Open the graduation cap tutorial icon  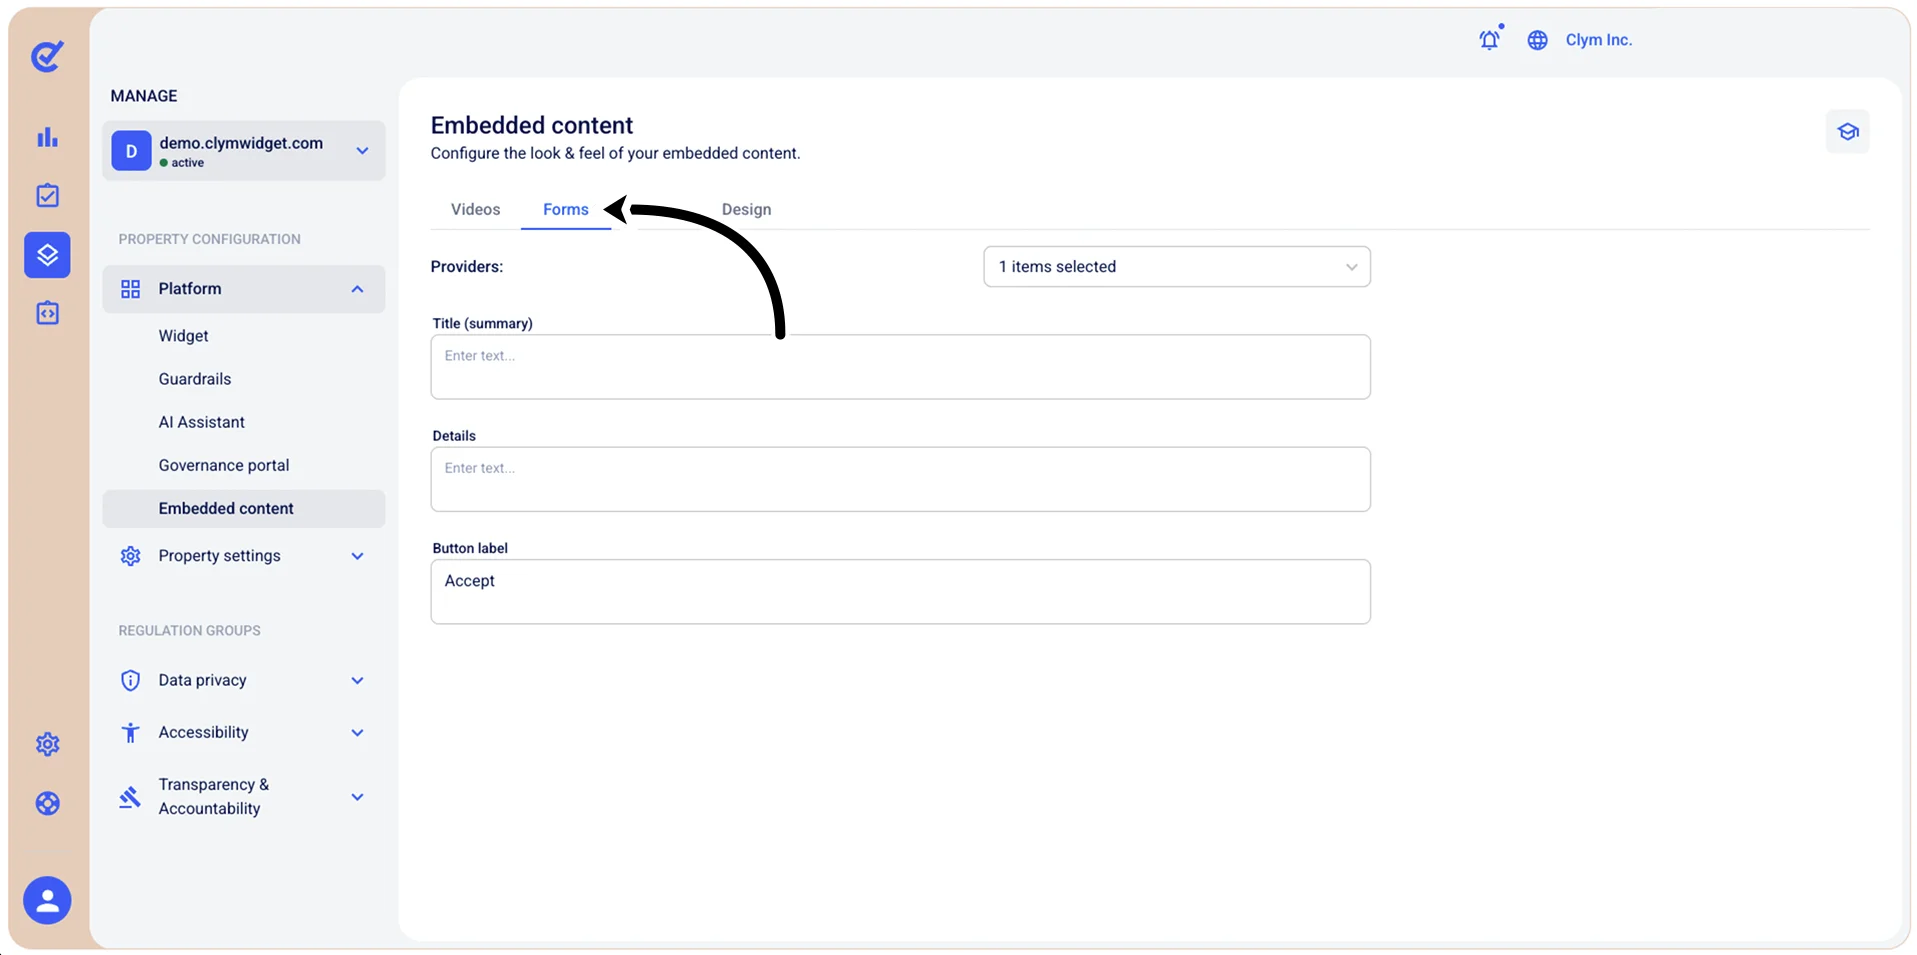tap(1847, 132)
